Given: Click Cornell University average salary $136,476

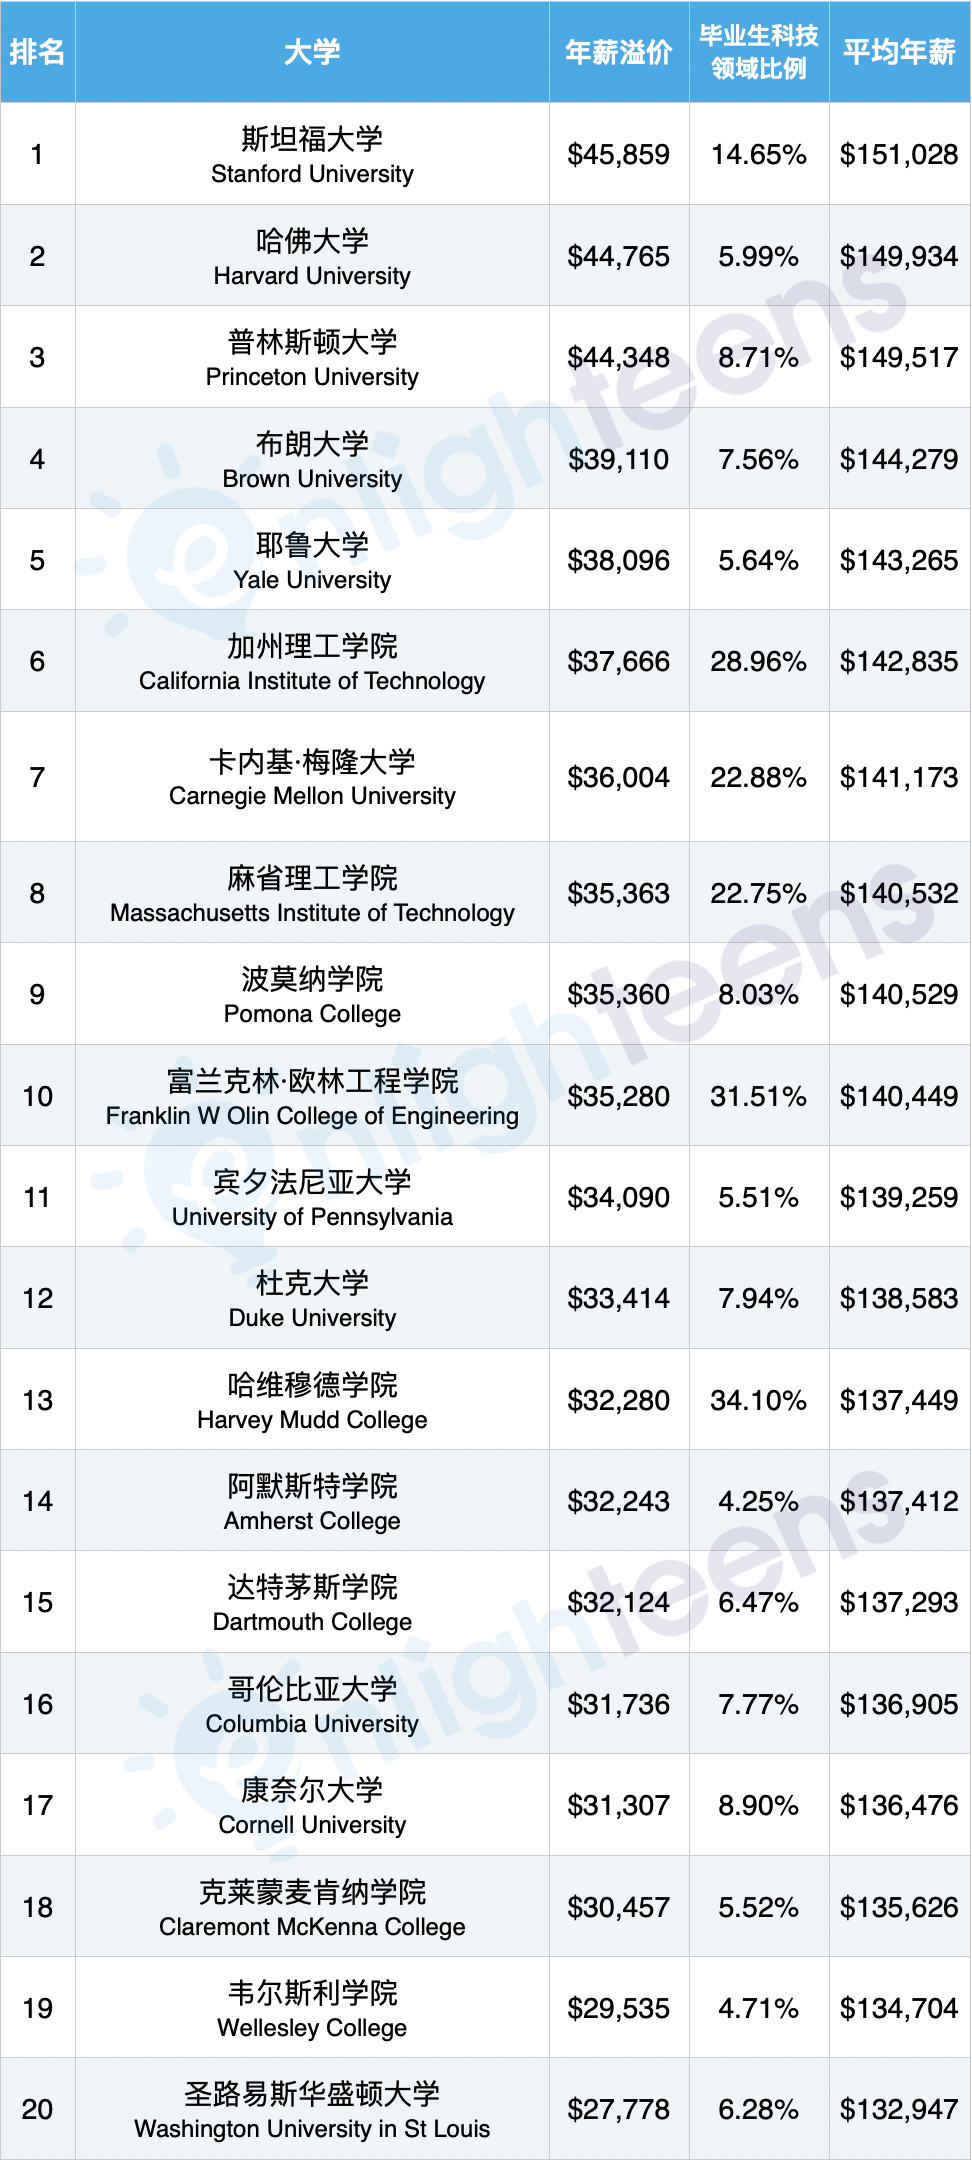Looking at the screenshot, I should coord(899,1806).
